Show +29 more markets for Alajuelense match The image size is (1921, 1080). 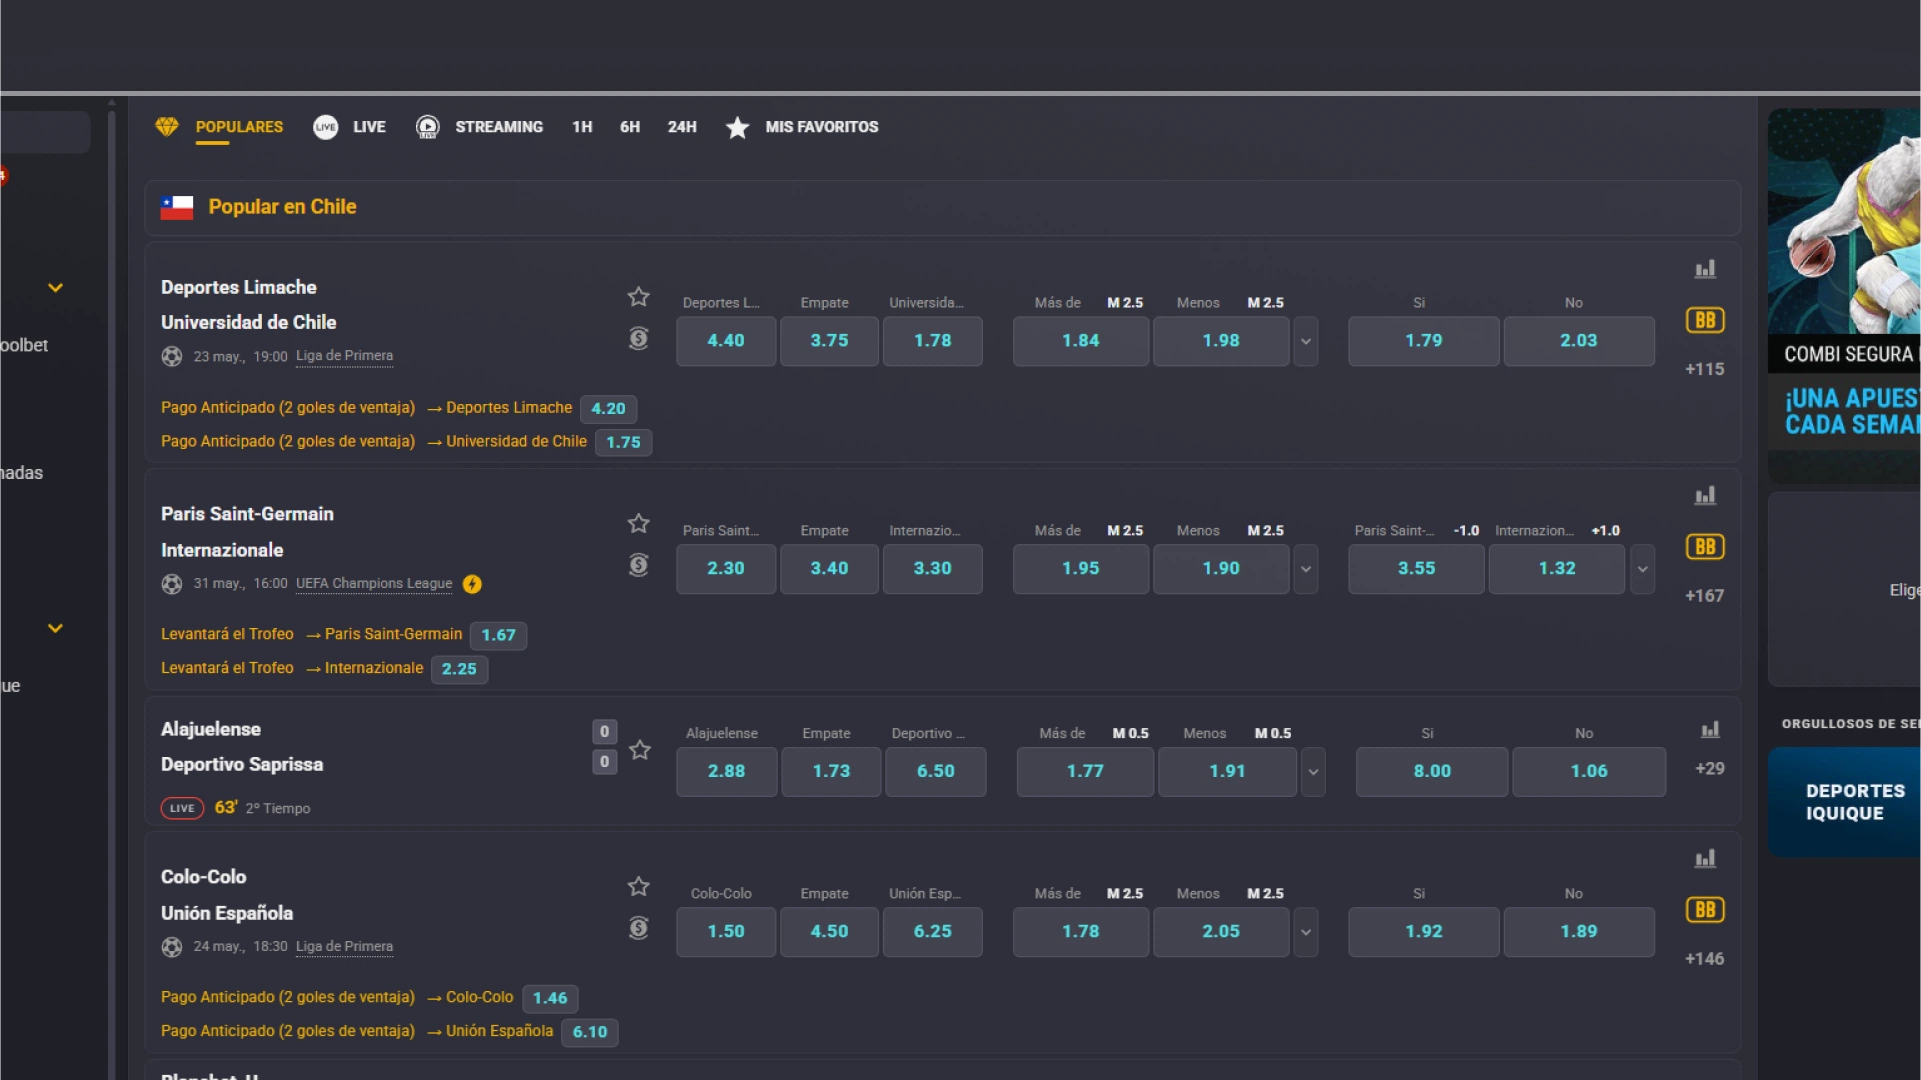[x=1710, y=769]
